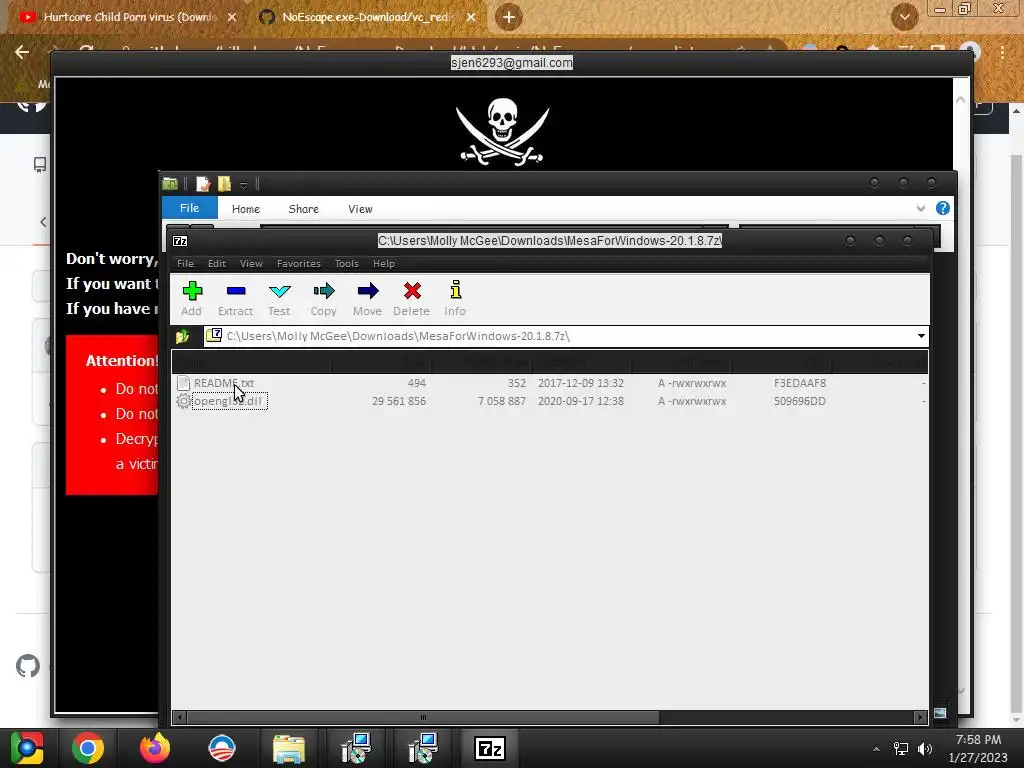Open Firefox from the taskbar
Screen dimensions: 1024x768
(155, 748)
